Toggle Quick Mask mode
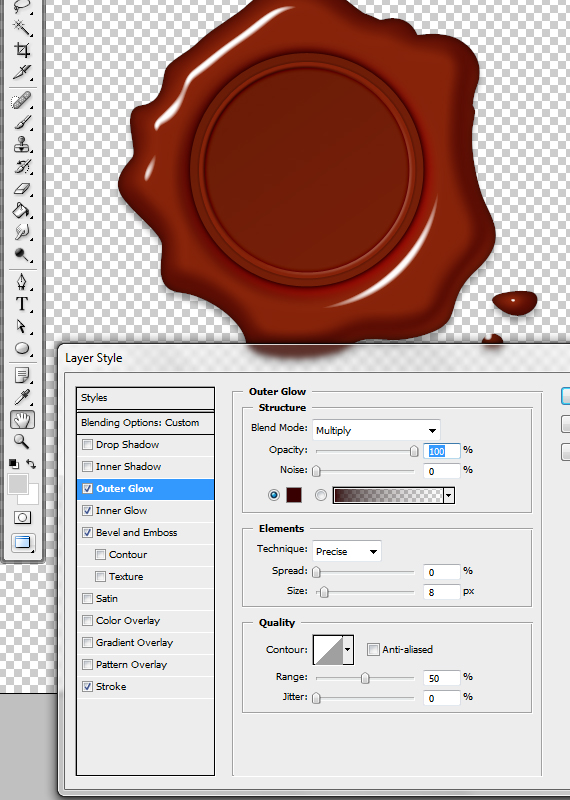Image resolution: width=570 pixels, height=800 pixels. click(x=22, y=518)
